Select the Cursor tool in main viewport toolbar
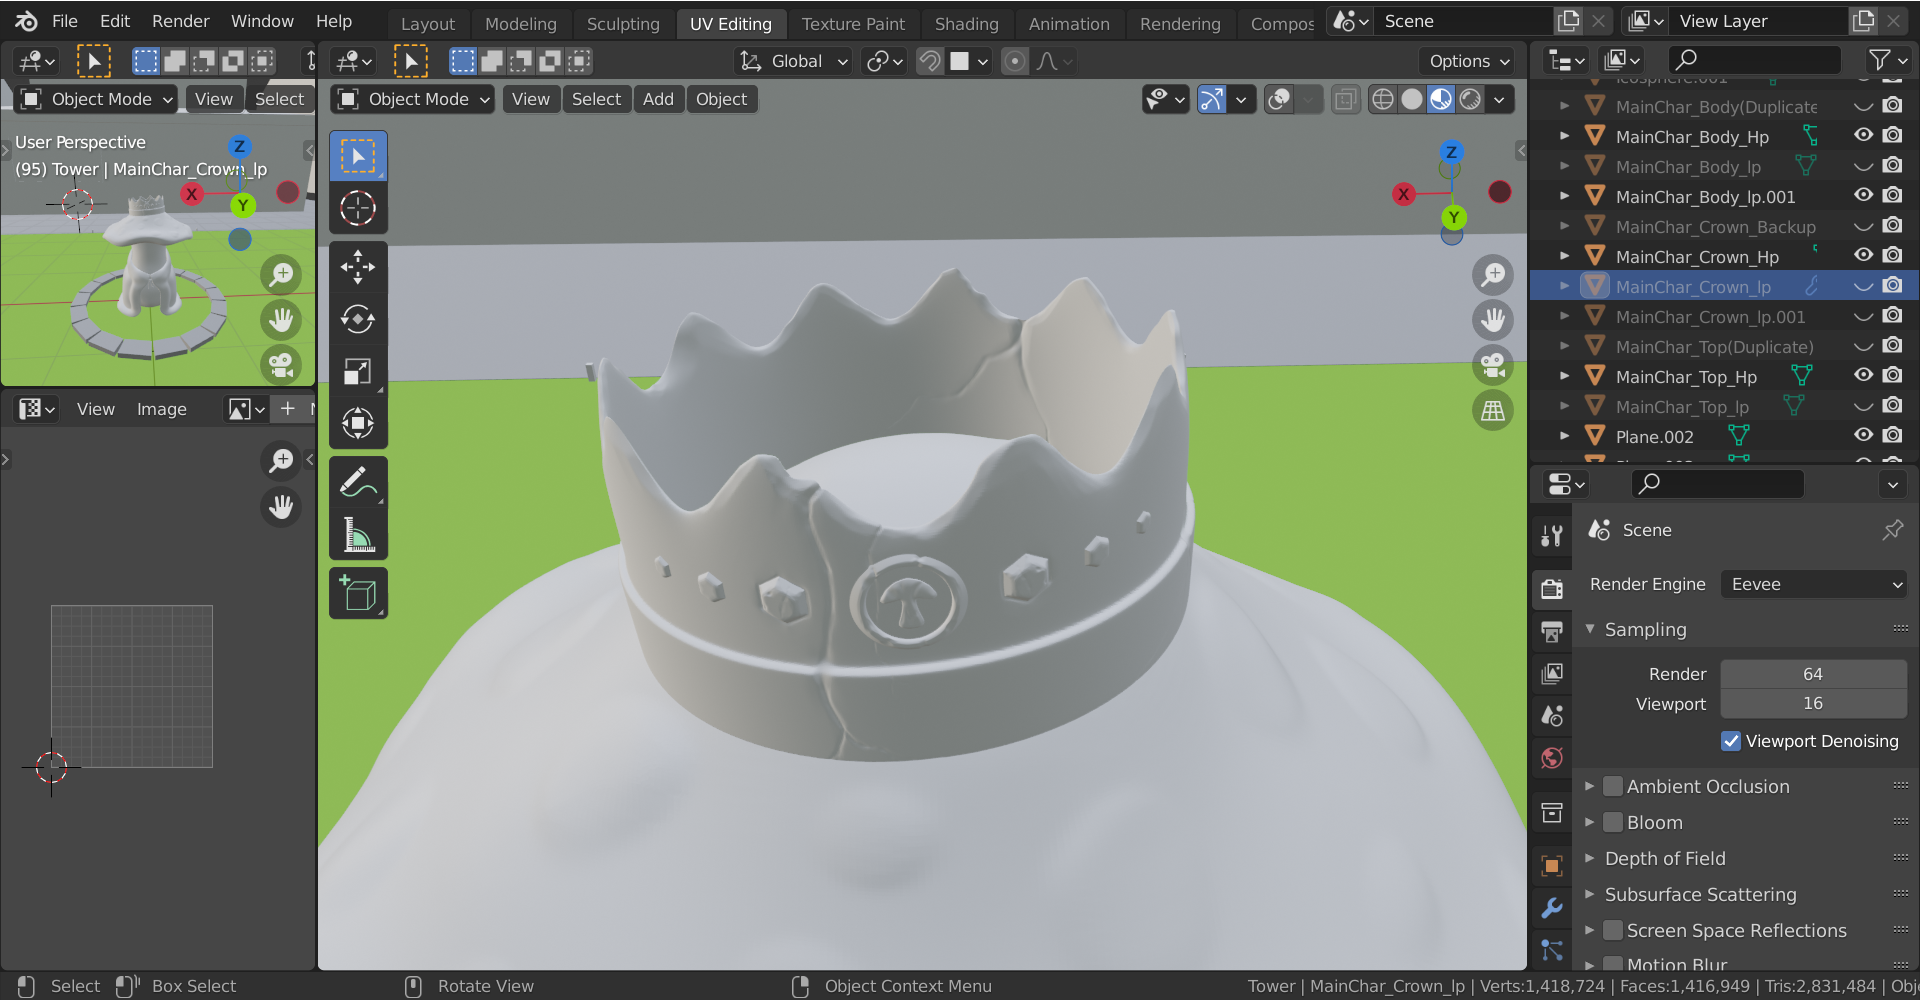1920x1000 pixels. click(358, 208)
